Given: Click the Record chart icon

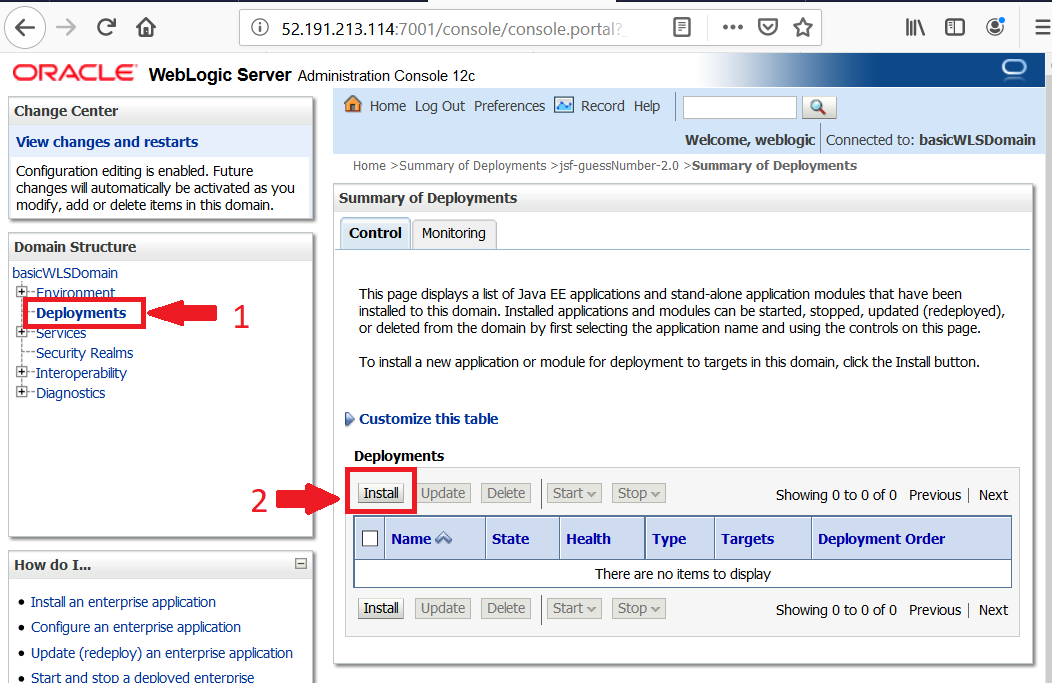Looking at the screenshot, I should click(x=564, y=105).
